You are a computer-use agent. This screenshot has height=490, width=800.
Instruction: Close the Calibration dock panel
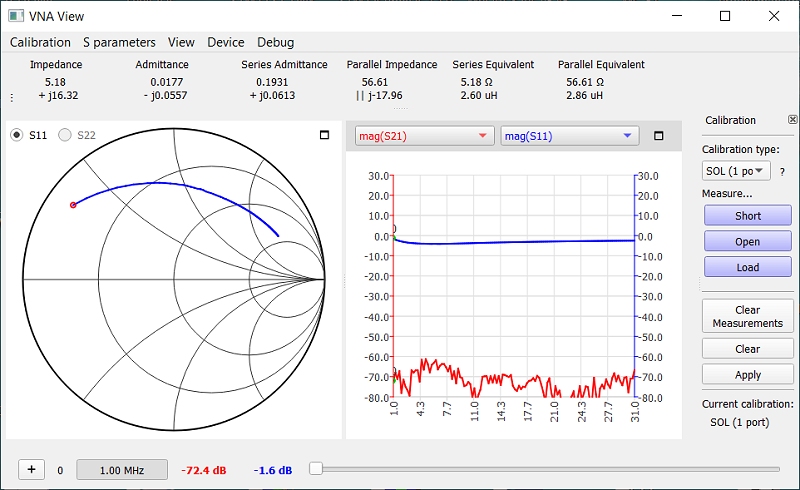[x=792, y=119]
